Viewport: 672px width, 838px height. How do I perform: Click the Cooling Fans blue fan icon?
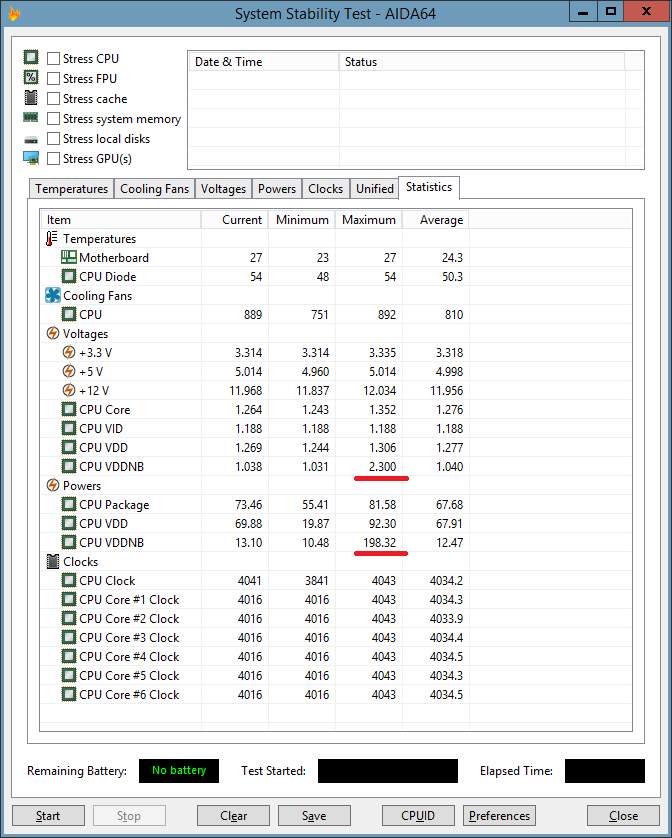click(53, 296)
